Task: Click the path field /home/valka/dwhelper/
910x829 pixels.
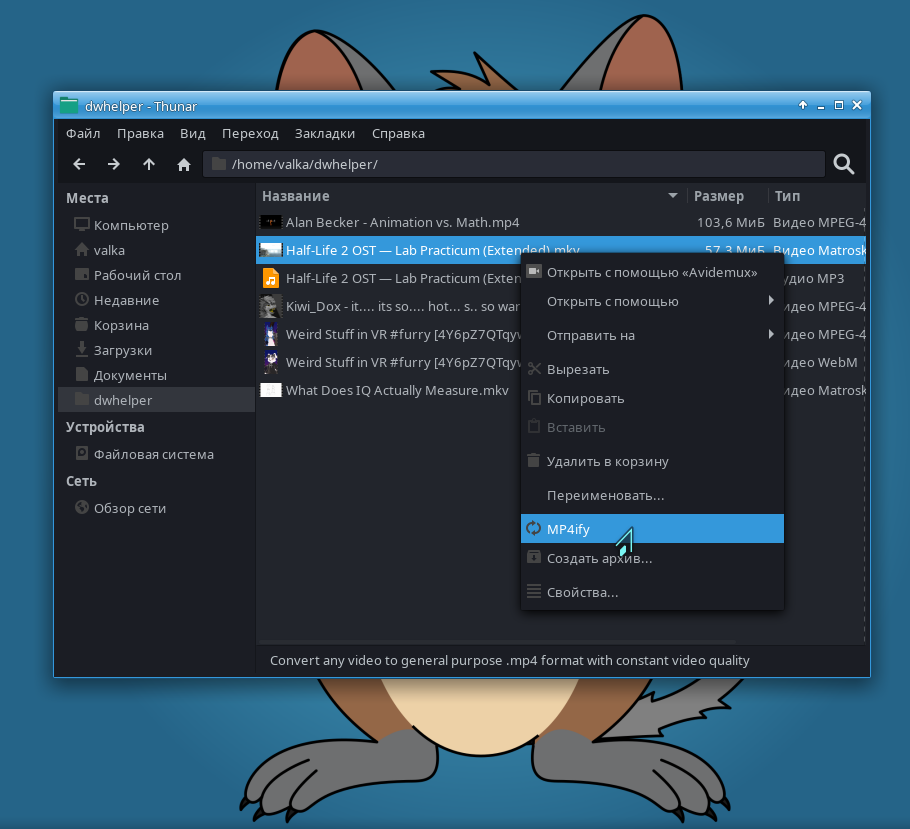Action: click(514, 164)
